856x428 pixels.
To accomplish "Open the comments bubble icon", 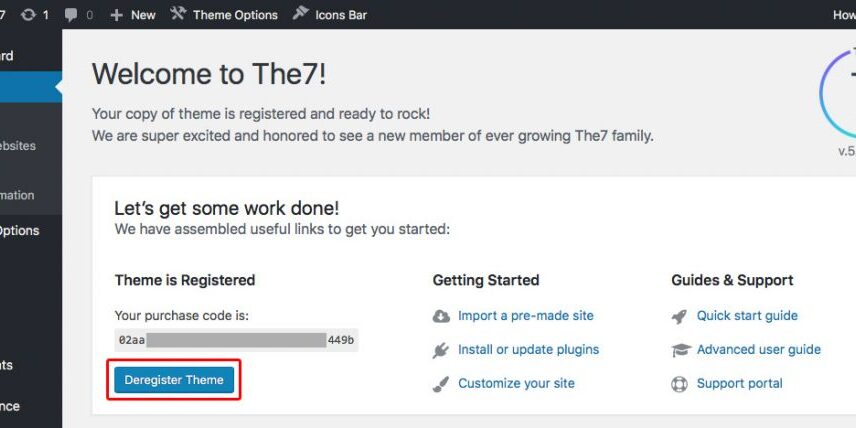I will pyautogui.click(x=71, y=15).
